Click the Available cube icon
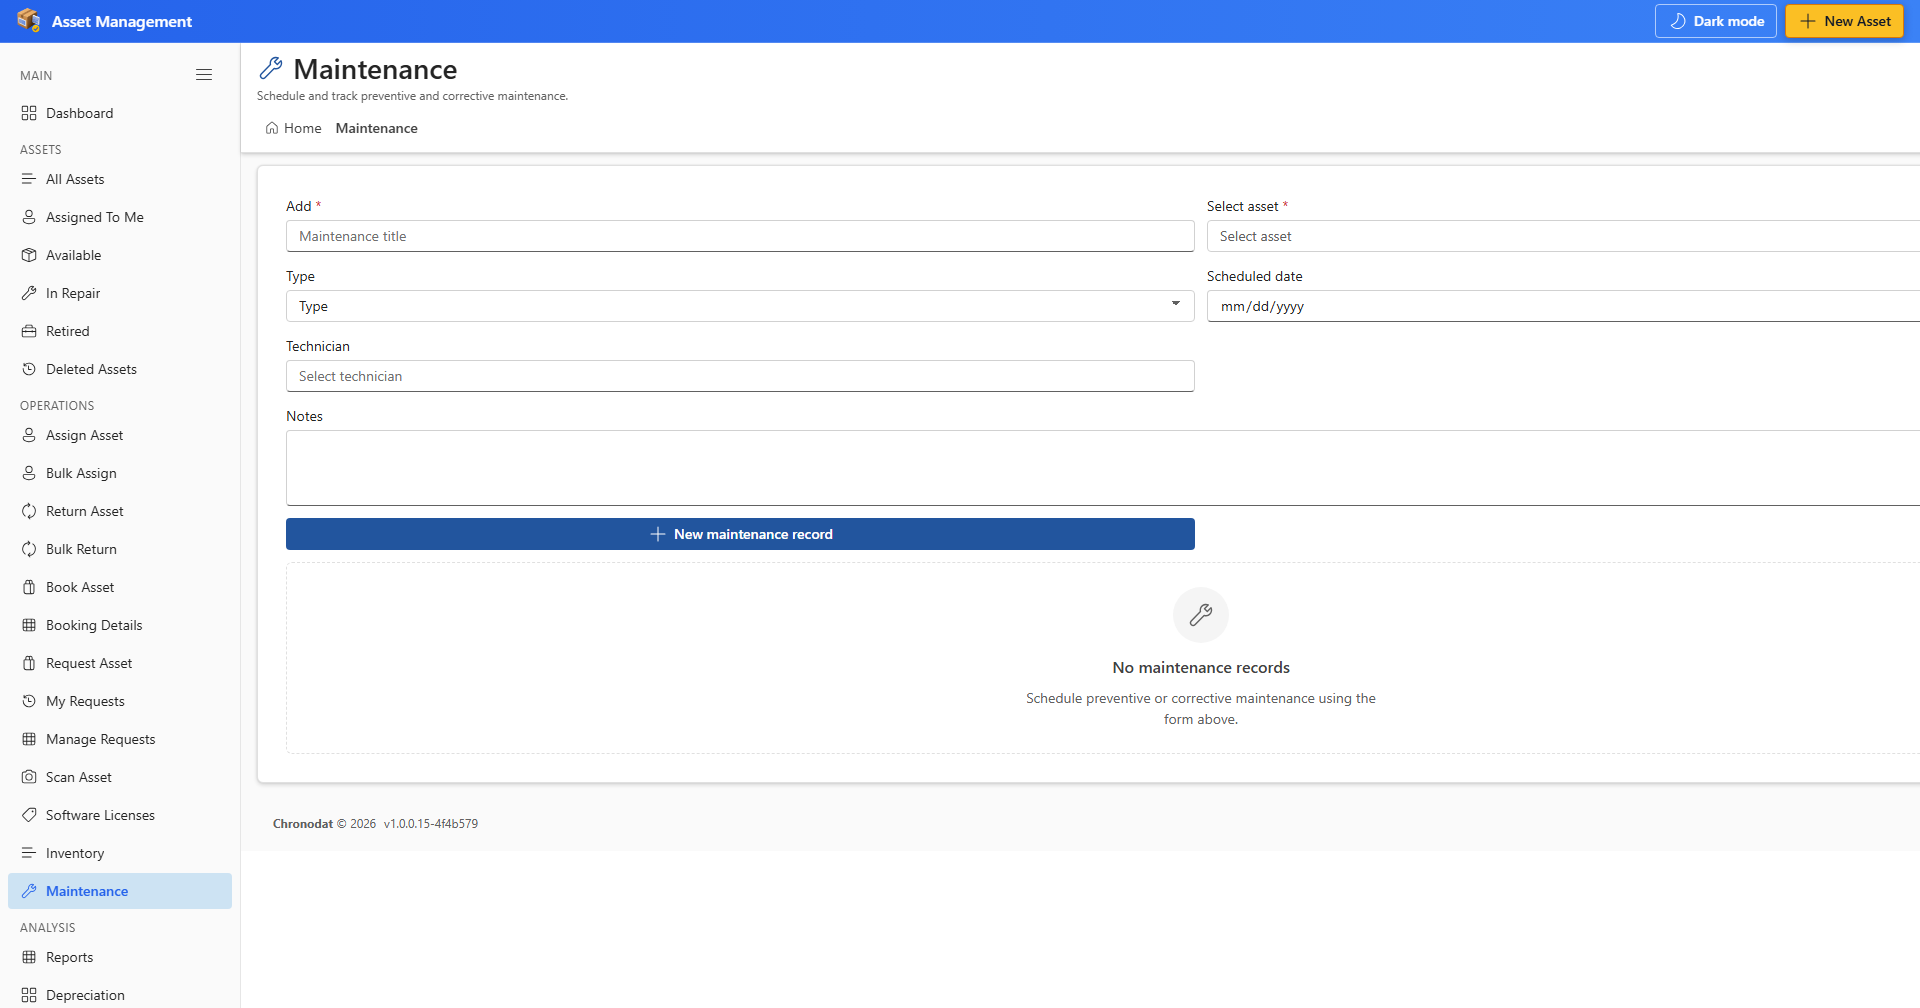This screenshot has width=1920, height=1008. (29, 255)
